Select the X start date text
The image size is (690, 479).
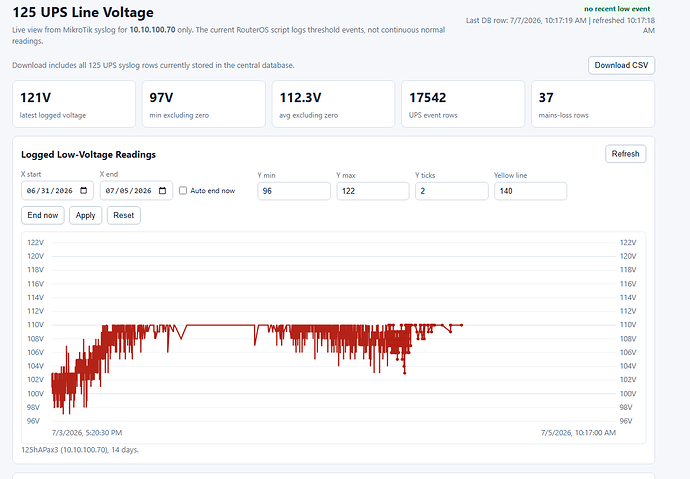tap(49, 191)
